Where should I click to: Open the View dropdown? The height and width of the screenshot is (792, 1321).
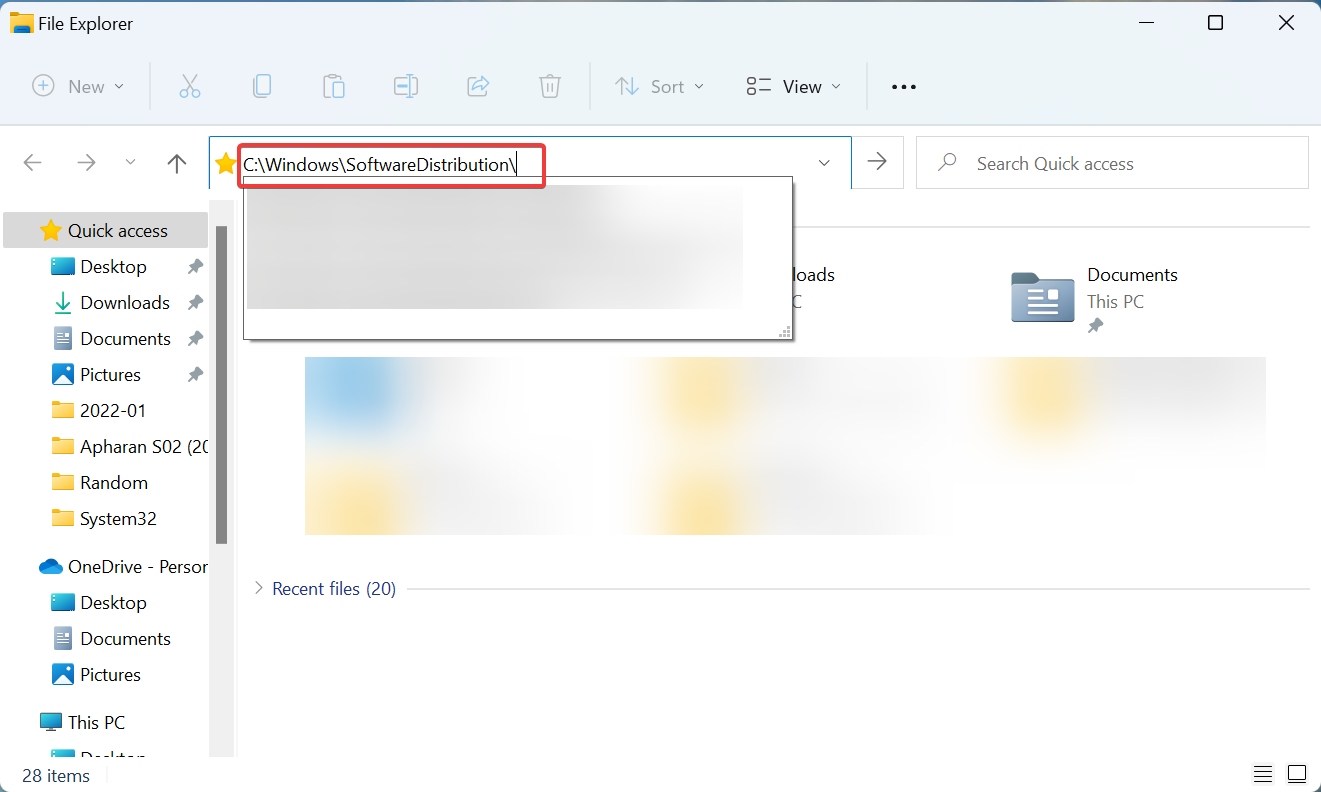pyautogui.click(x=792, y=86)
